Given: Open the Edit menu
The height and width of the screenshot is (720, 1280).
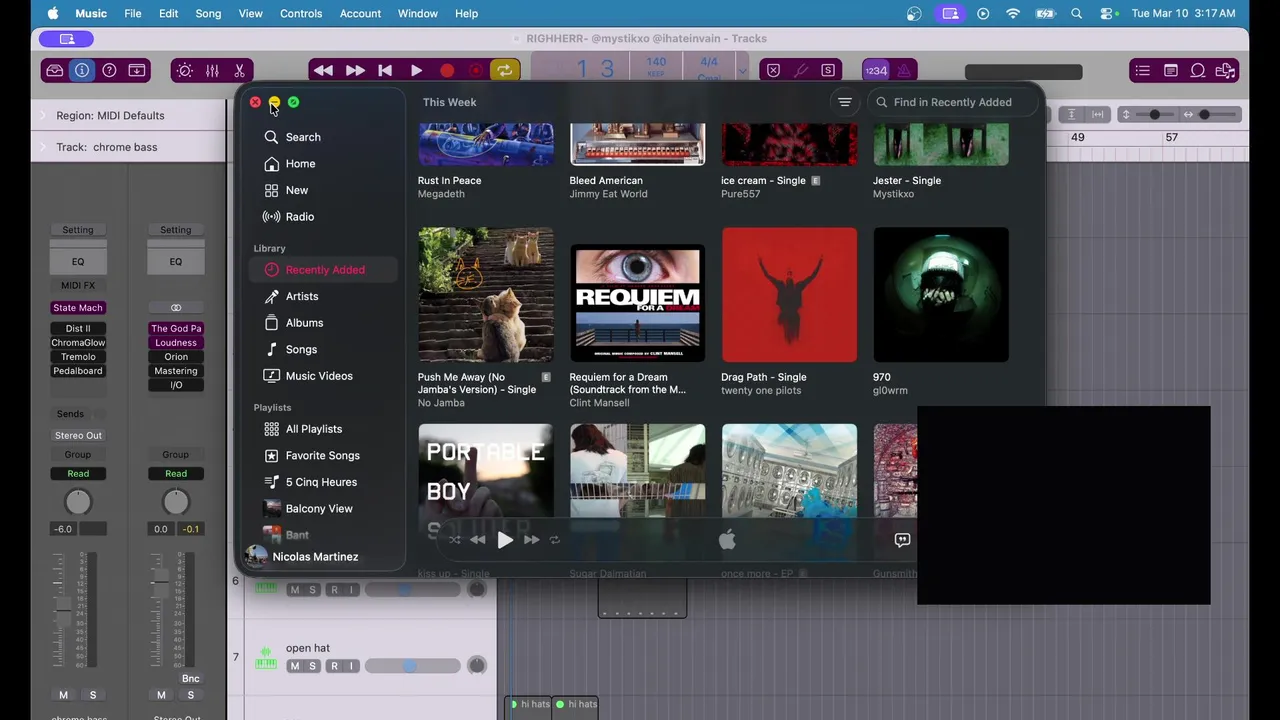Looking at the screenshot, I should coord(168,13).
